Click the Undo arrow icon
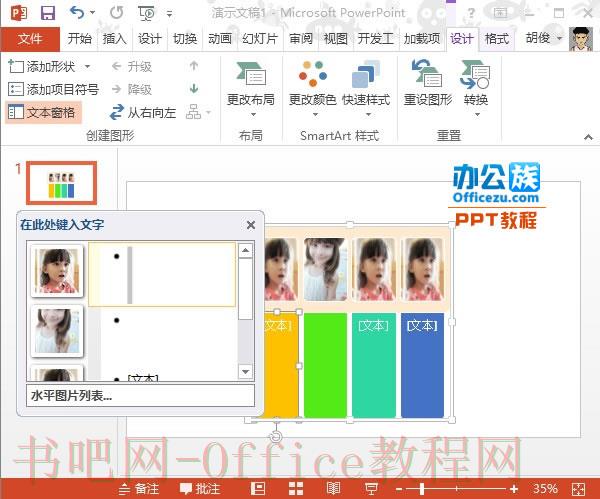Image resolution: width=600 pixels, height=499 pixels. coord(77,13)
